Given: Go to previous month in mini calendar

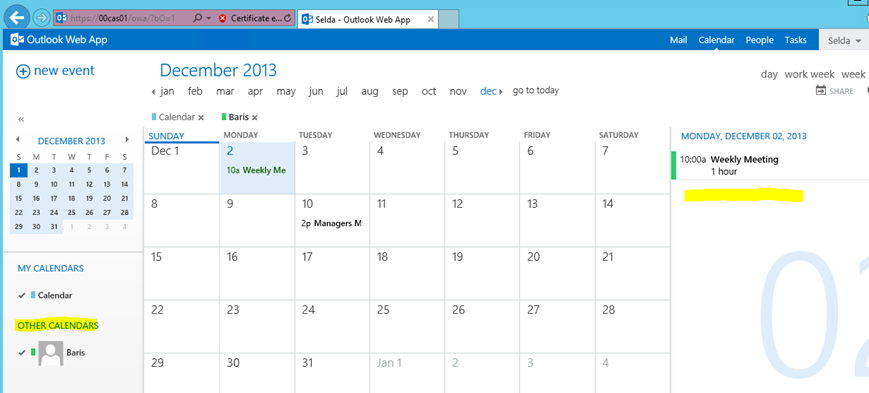Looking at the screenshot, I should click(18, 140).
